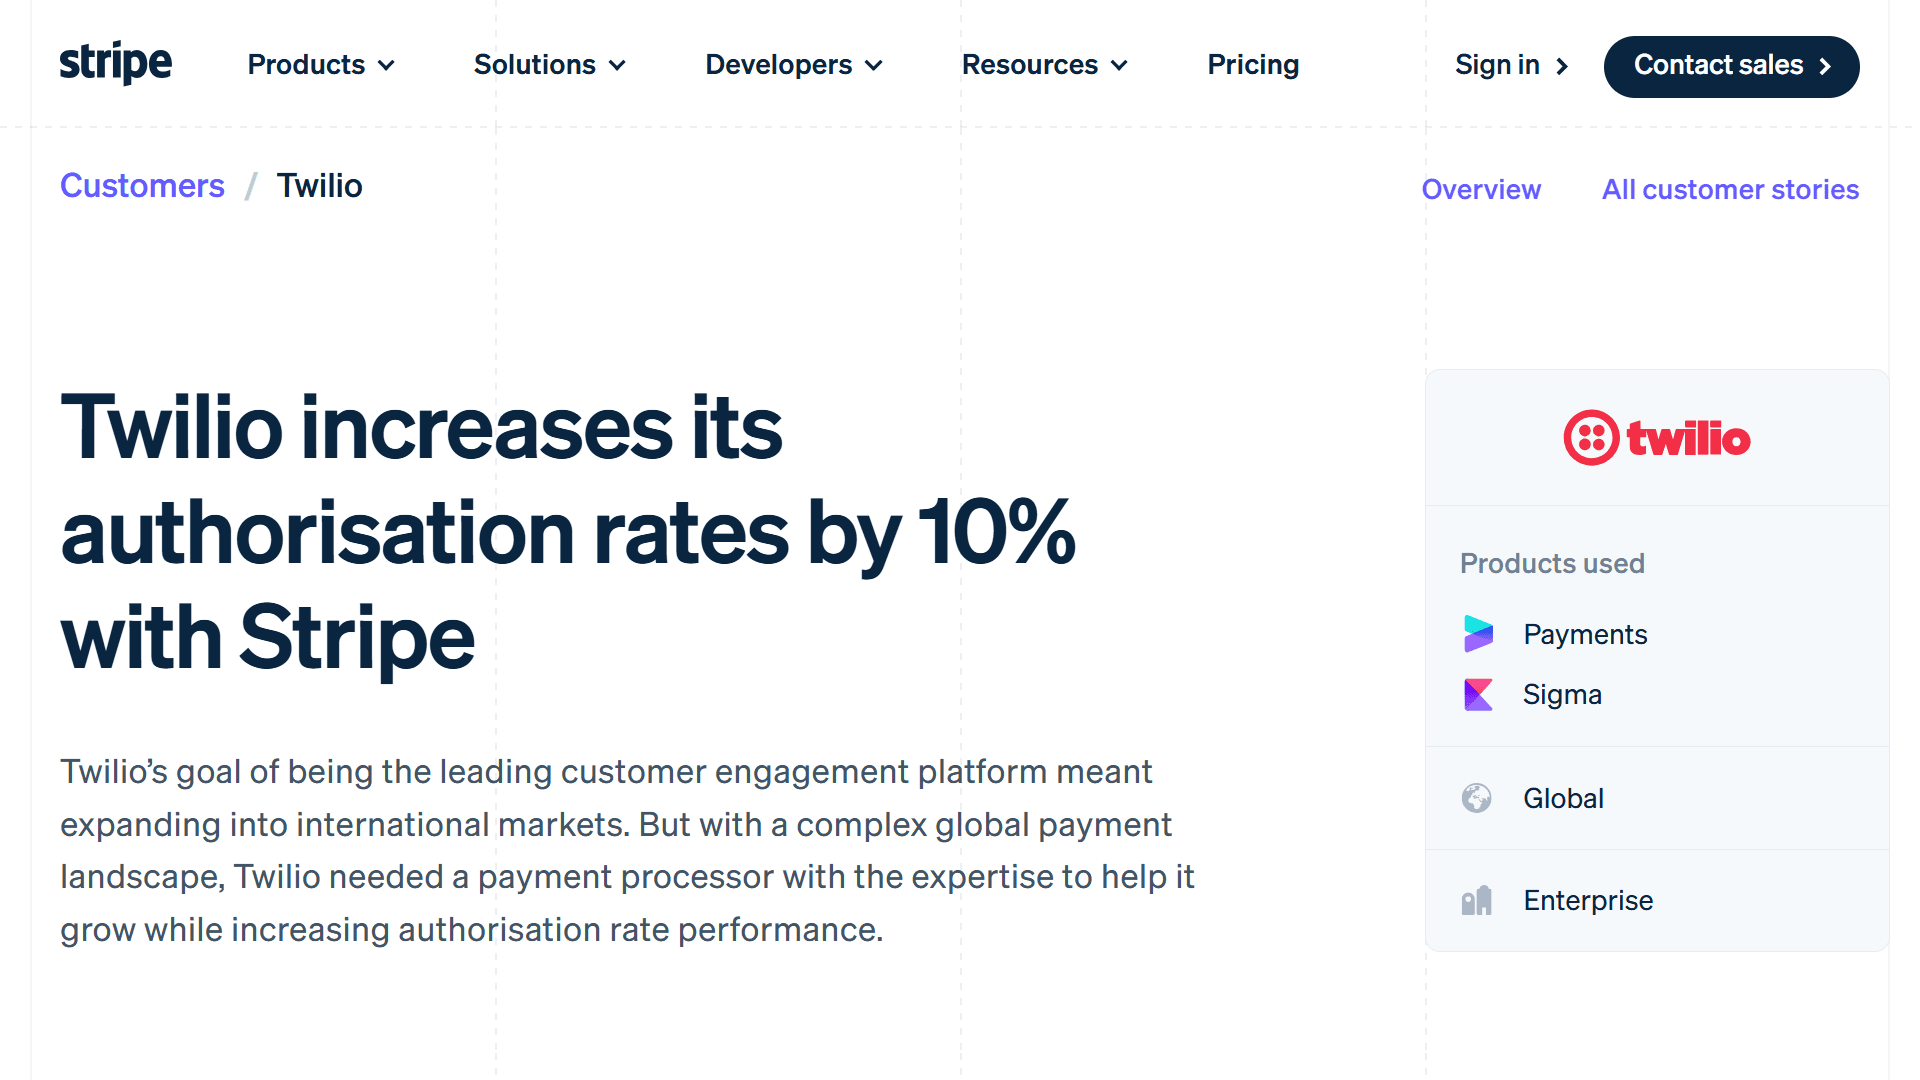1920x1080 pixels.
Task: Click the Twilio logo in the sidebar
Action: [x=1656, y=437]
